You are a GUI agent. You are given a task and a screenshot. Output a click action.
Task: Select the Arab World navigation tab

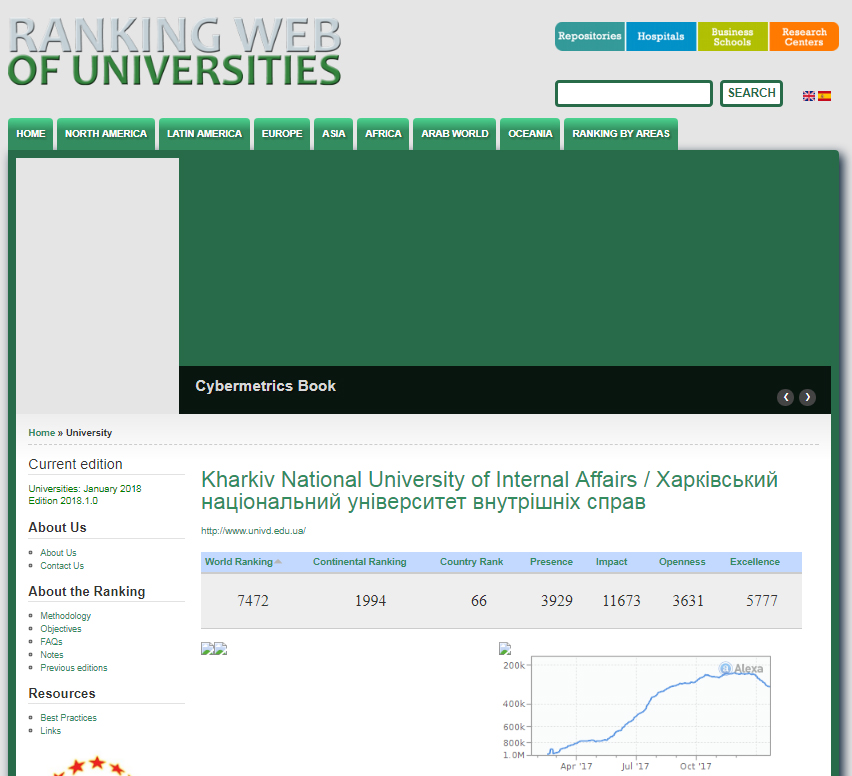pyautogui.click(x=455, y=134)
